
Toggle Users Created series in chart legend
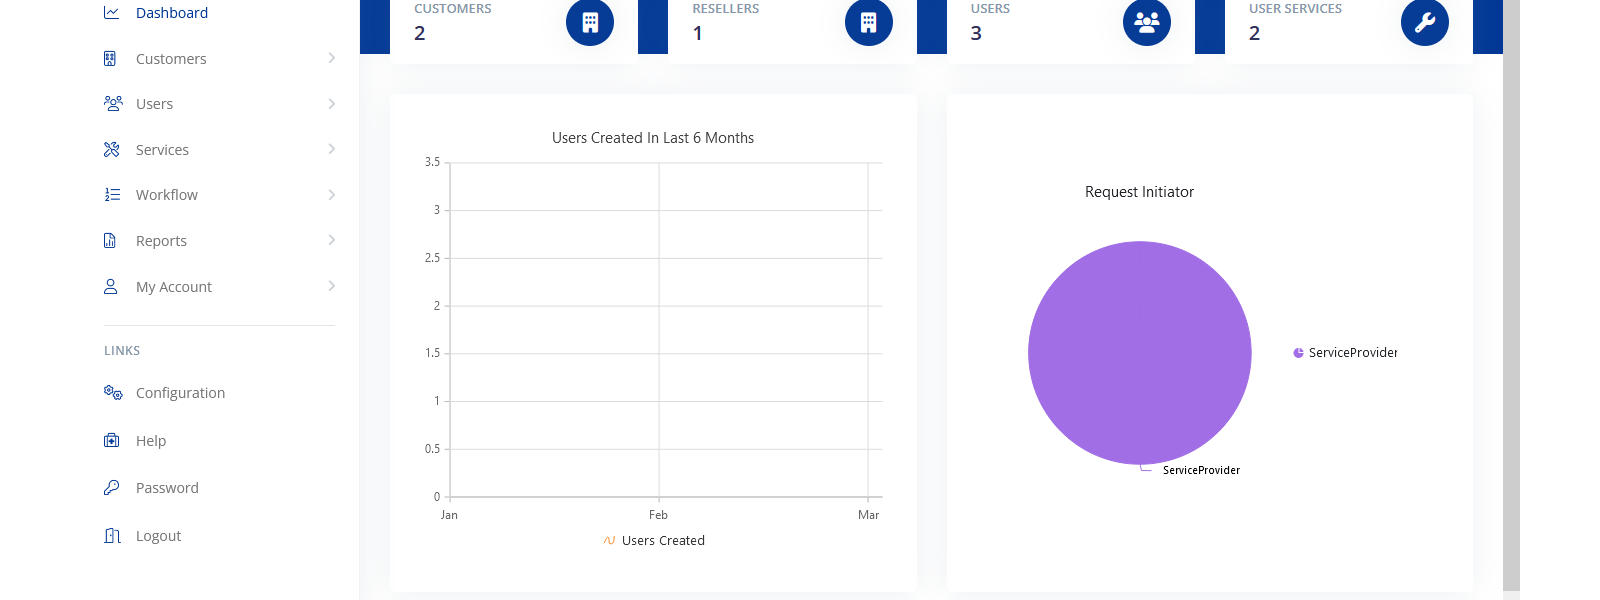654,541
